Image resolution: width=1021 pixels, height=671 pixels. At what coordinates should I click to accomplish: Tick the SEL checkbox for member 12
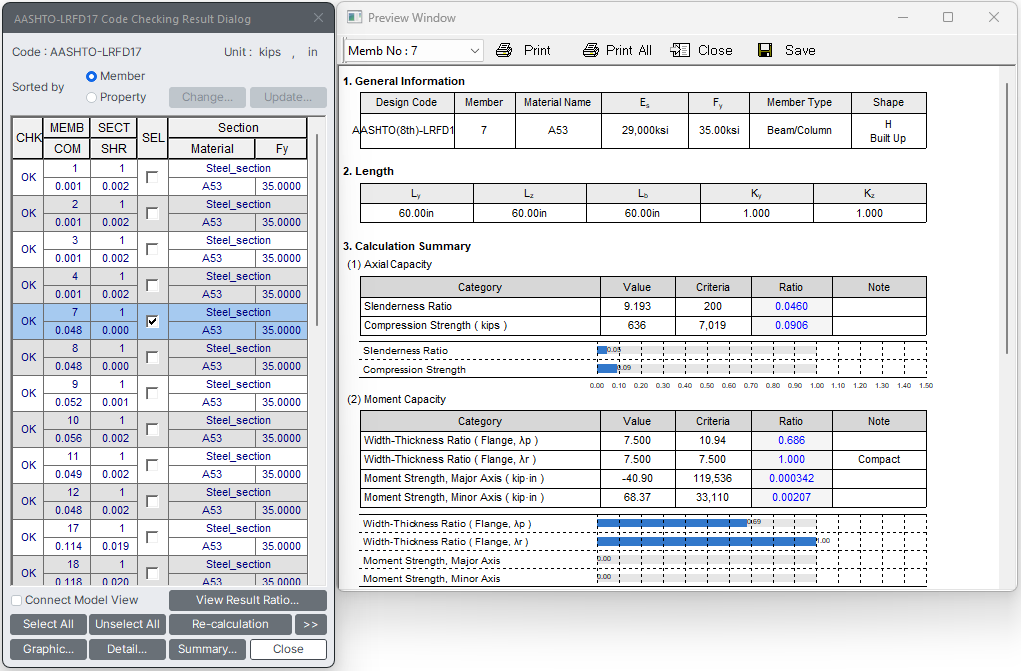coord(152,501)
